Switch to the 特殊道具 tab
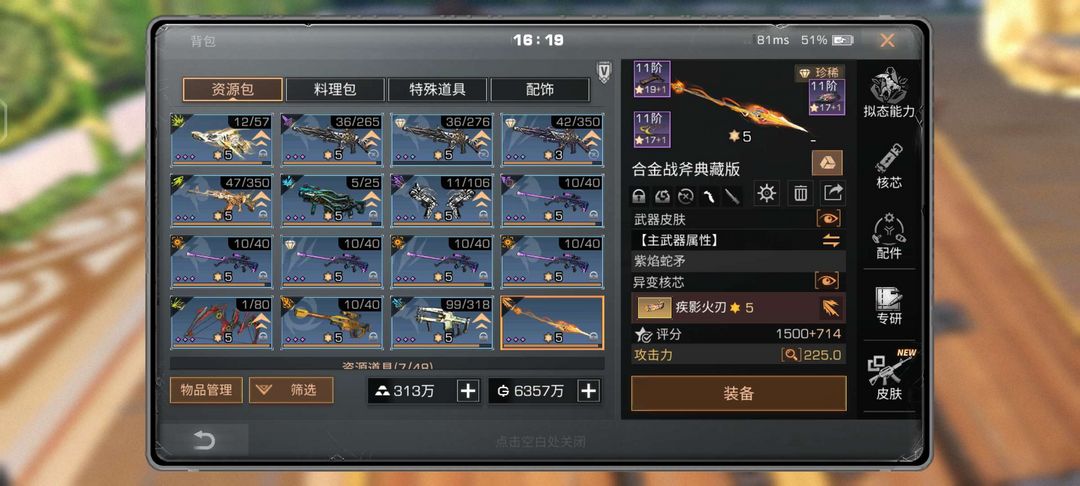Image resolution: width=1080 pixels, height=486 pixels. click(x=437, y=89)
